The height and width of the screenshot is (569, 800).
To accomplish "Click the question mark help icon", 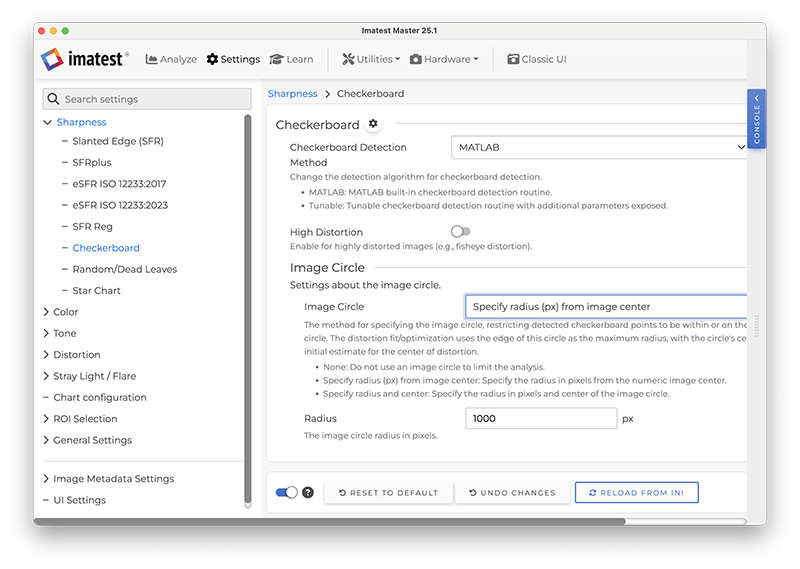I will click(308, 492).
